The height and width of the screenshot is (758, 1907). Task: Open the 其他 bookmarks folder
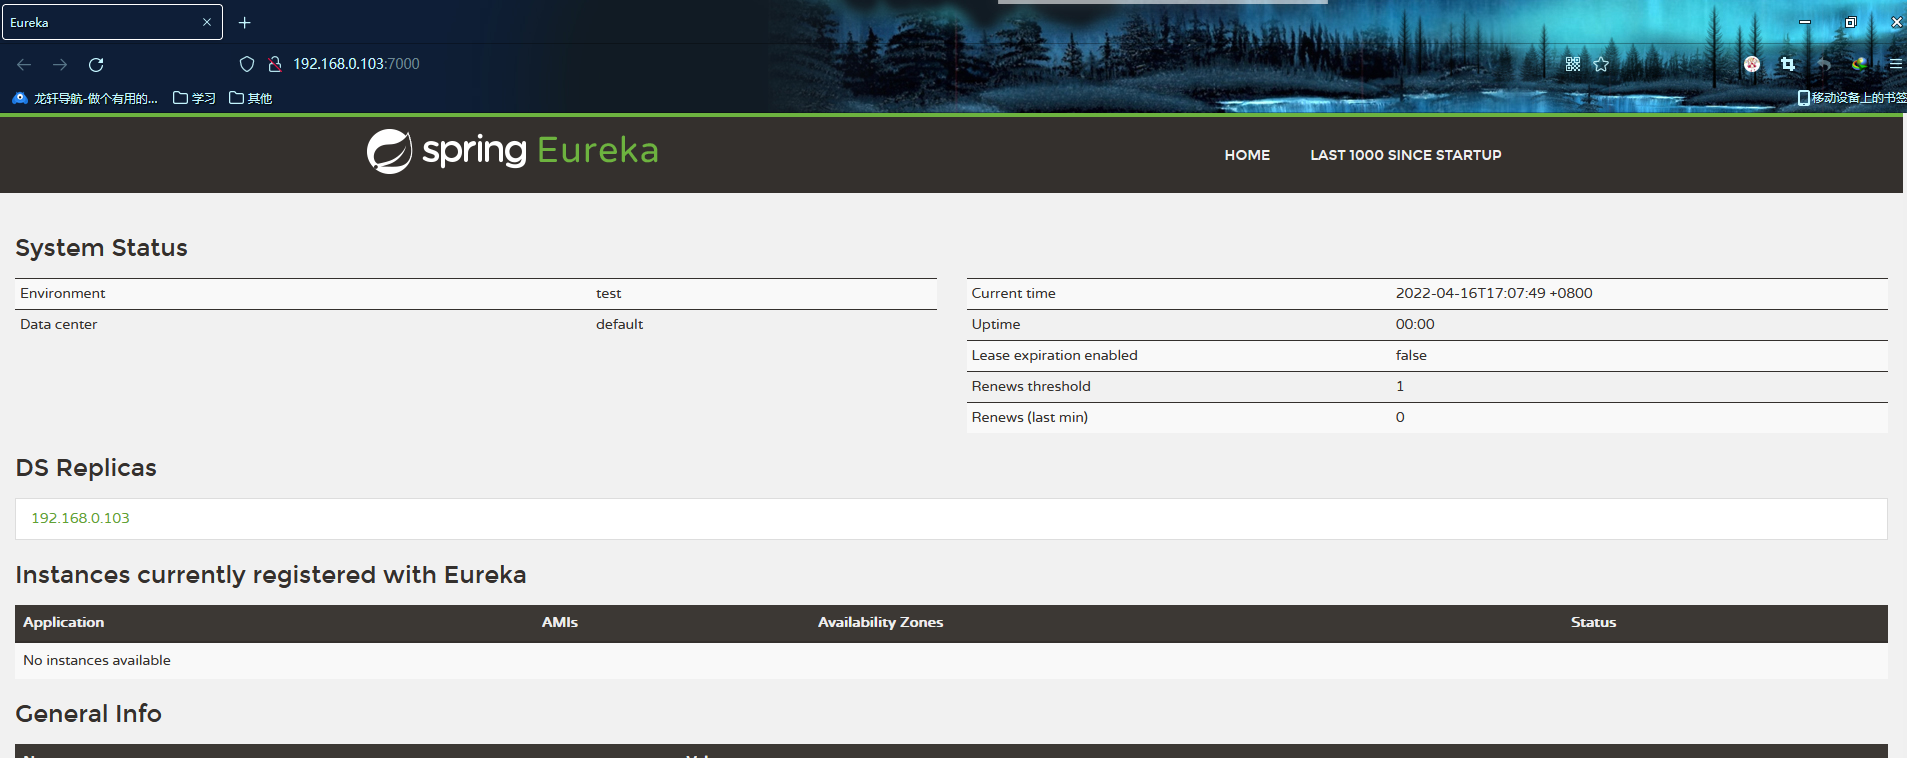click(250, 98)
